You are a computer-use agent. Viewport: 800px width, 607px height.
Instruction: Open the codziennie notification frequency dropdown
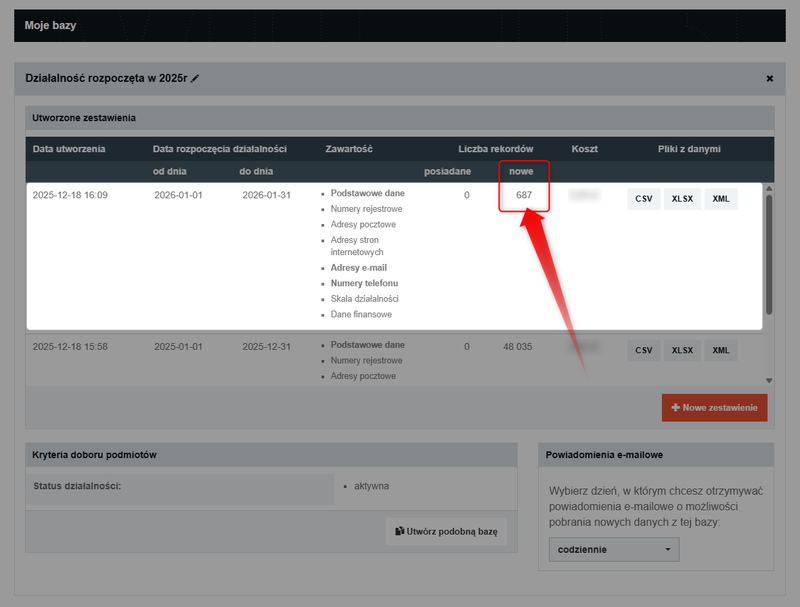(613, 549)
